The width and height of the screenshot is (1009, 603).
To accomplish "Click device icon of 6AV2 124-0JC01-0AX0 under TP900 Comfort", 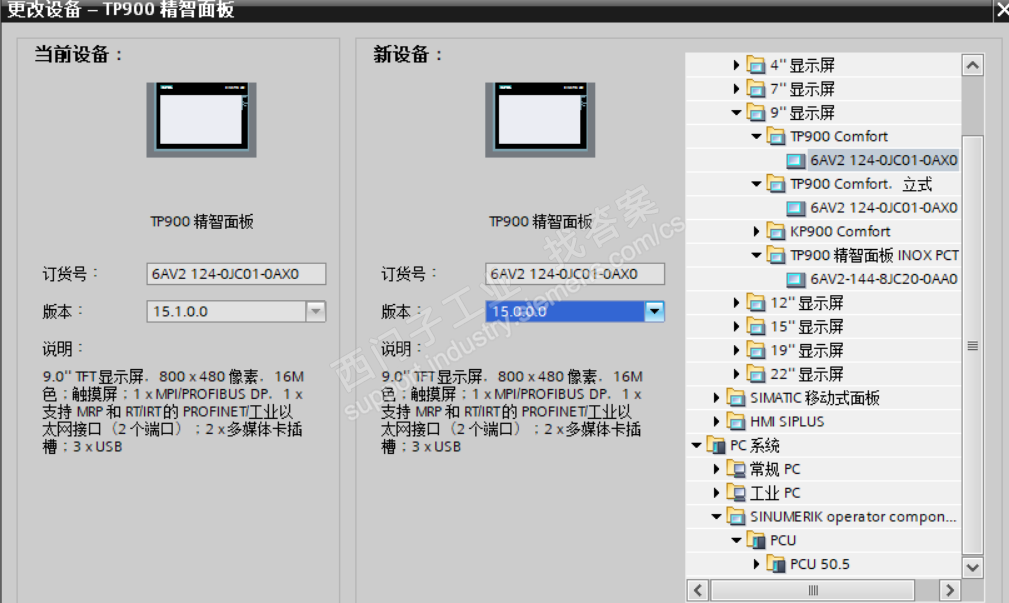I will point(795,160).
